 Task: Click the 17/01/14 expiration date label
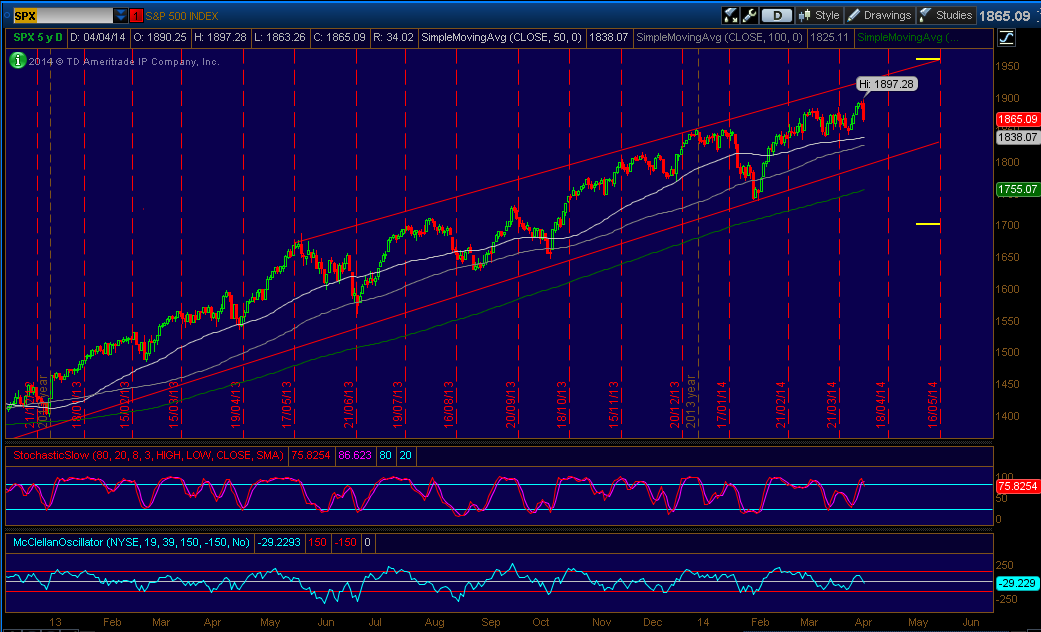(722, 404)
